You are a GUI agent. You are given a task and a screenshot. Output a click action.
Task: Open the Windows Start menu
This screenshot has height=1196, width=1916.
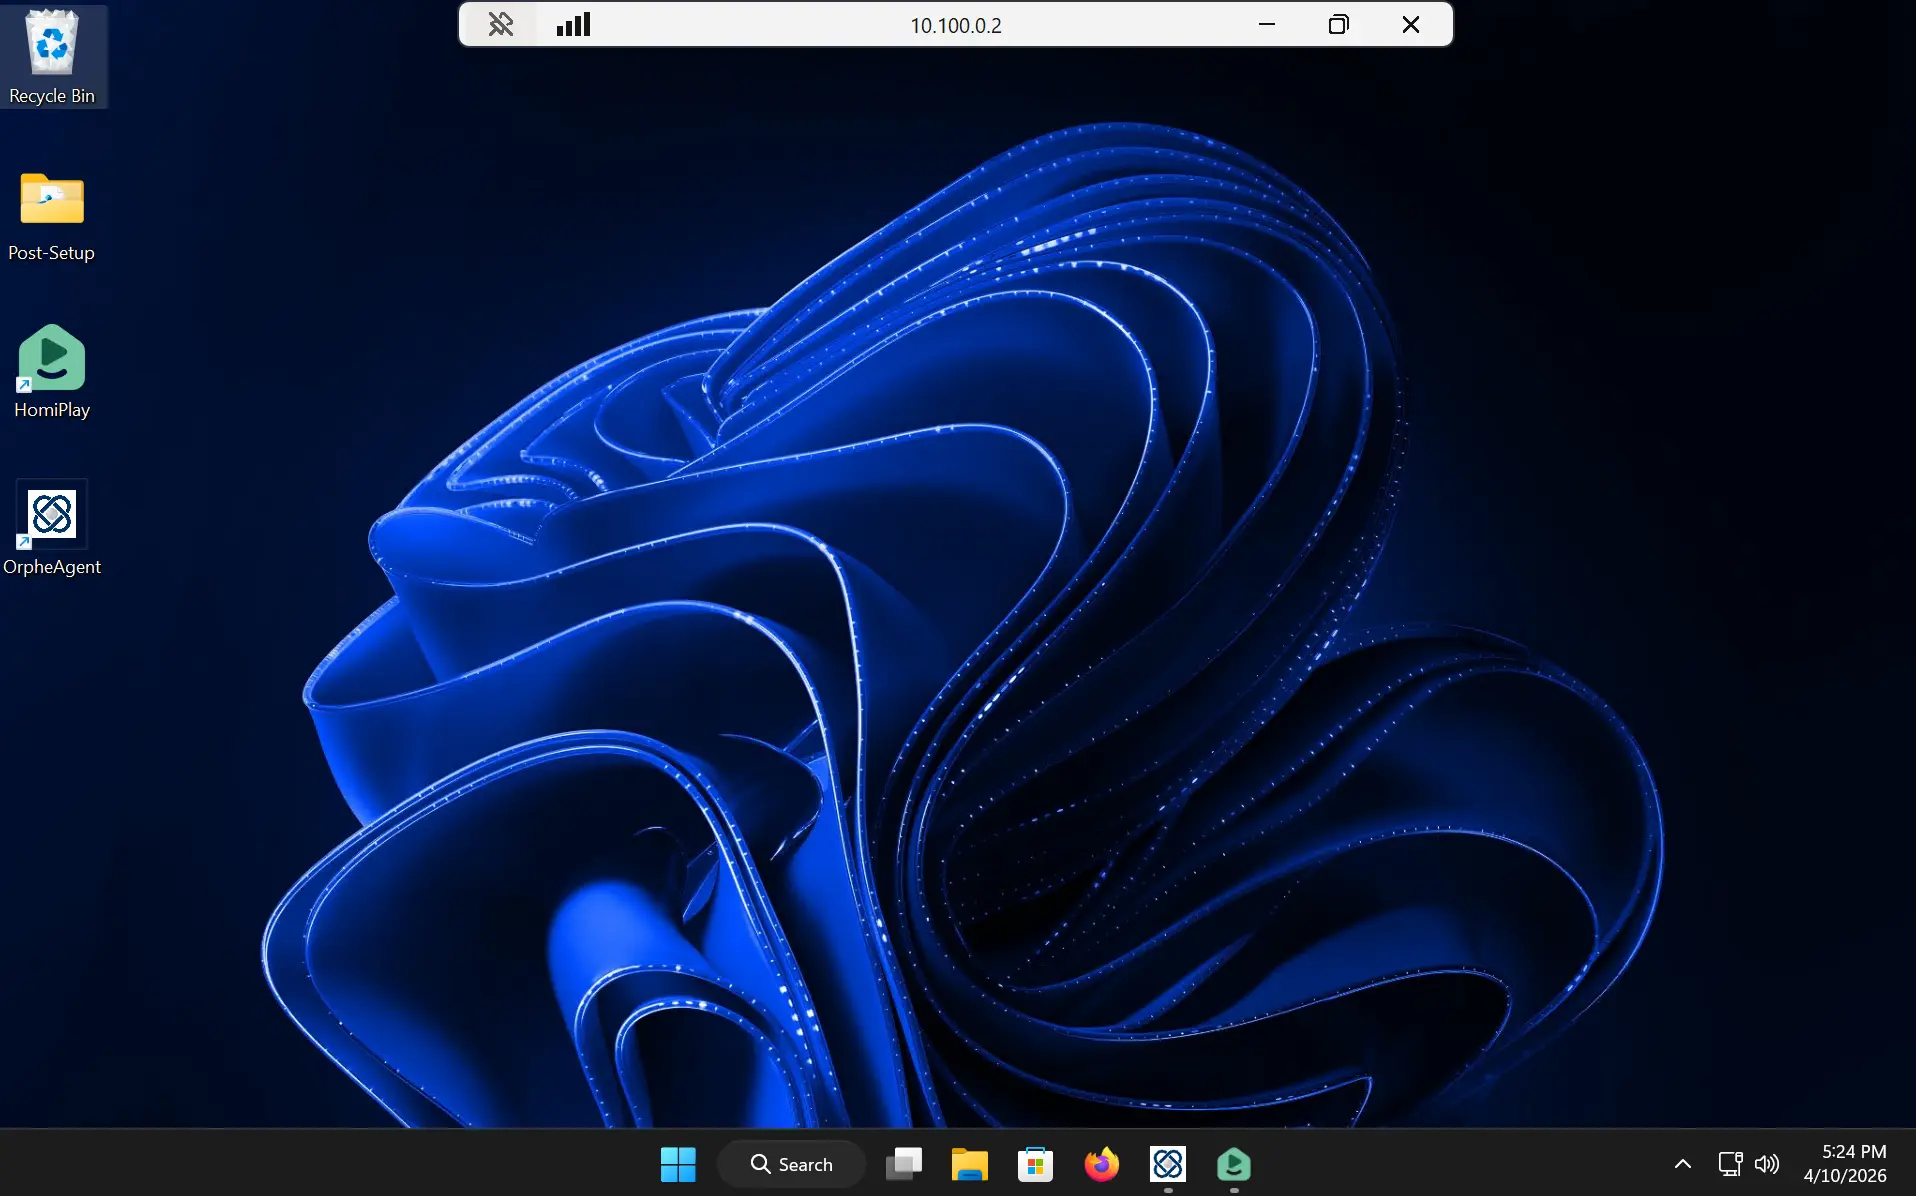click(x=678, y=1164)
